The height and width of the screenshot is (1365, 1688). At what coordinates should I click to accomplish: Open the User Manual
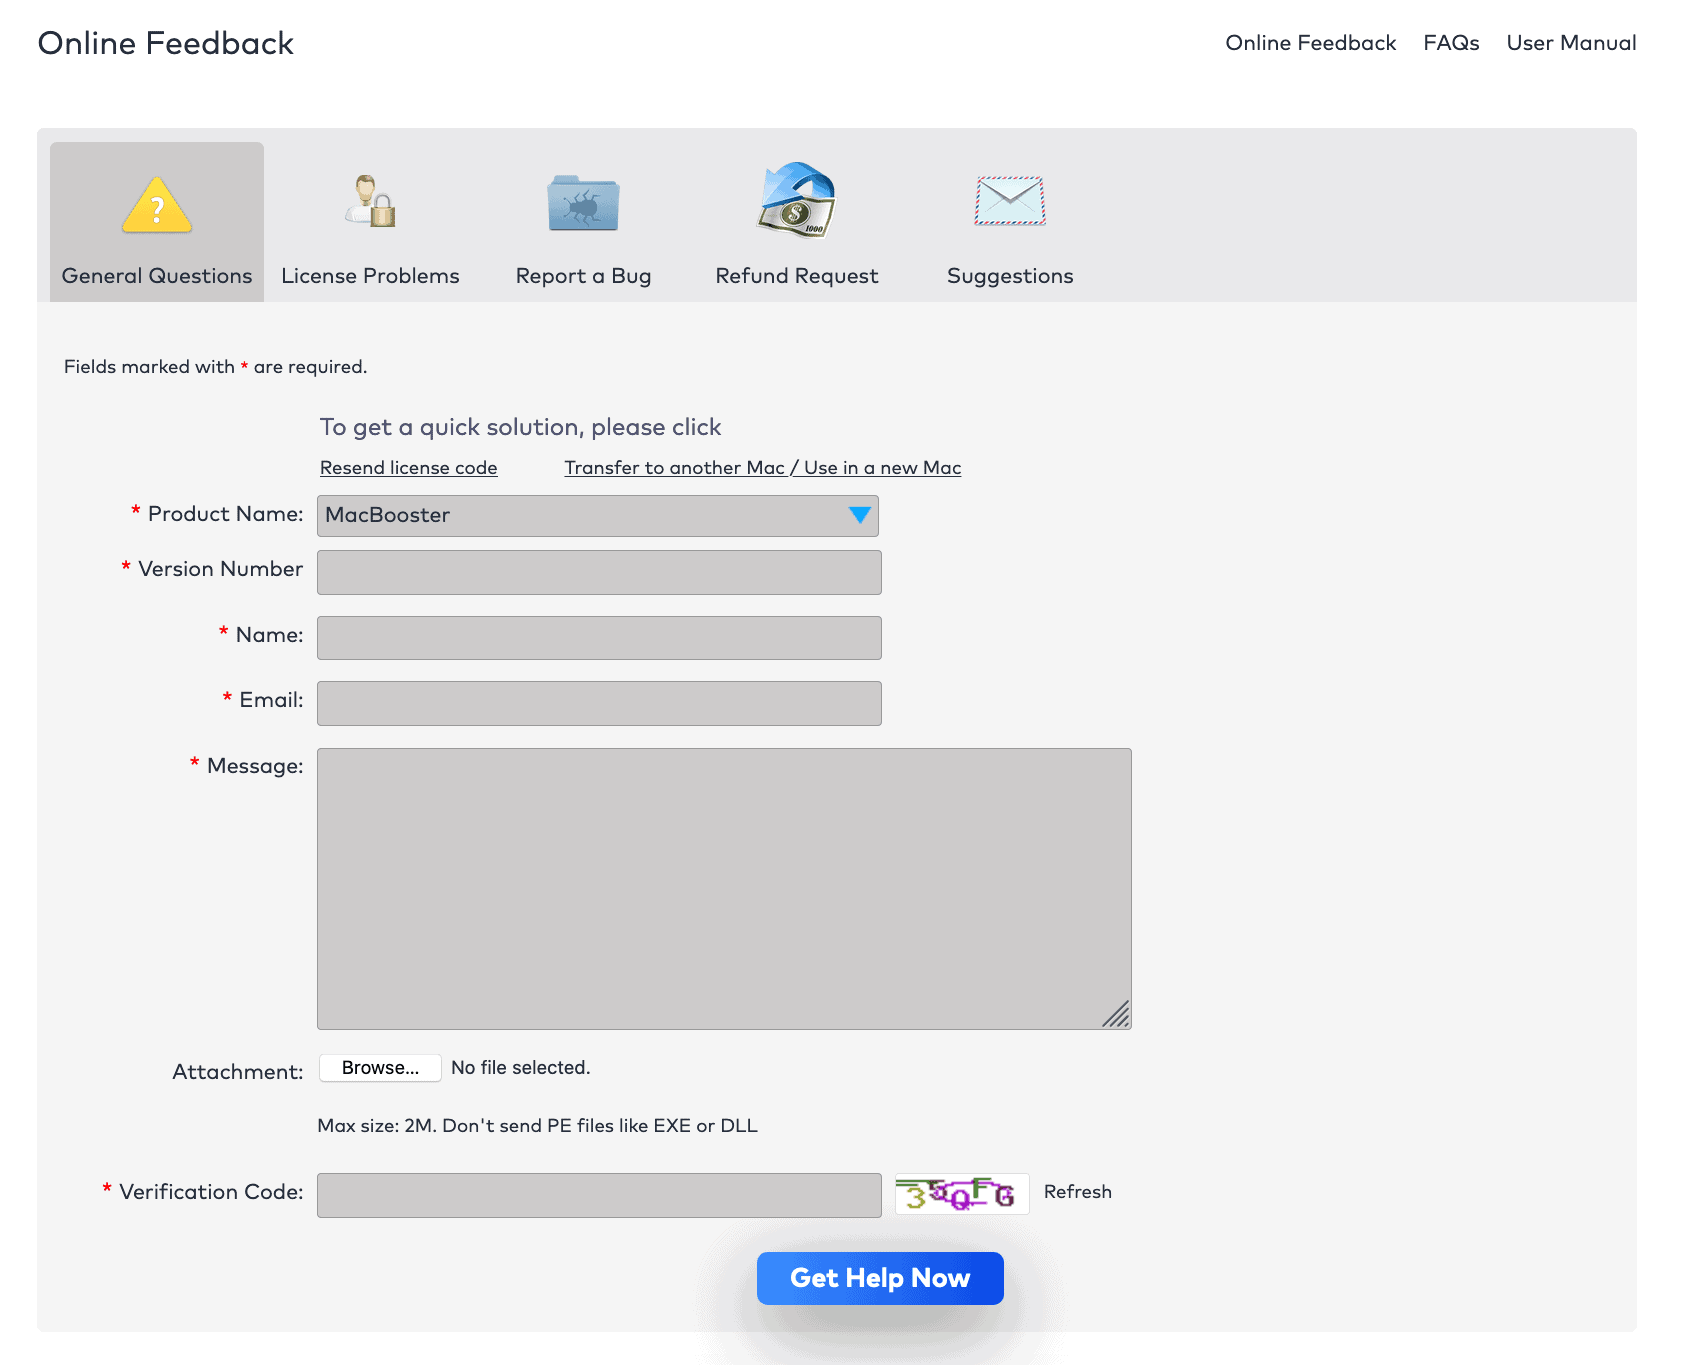click(x=1571, y=42)
